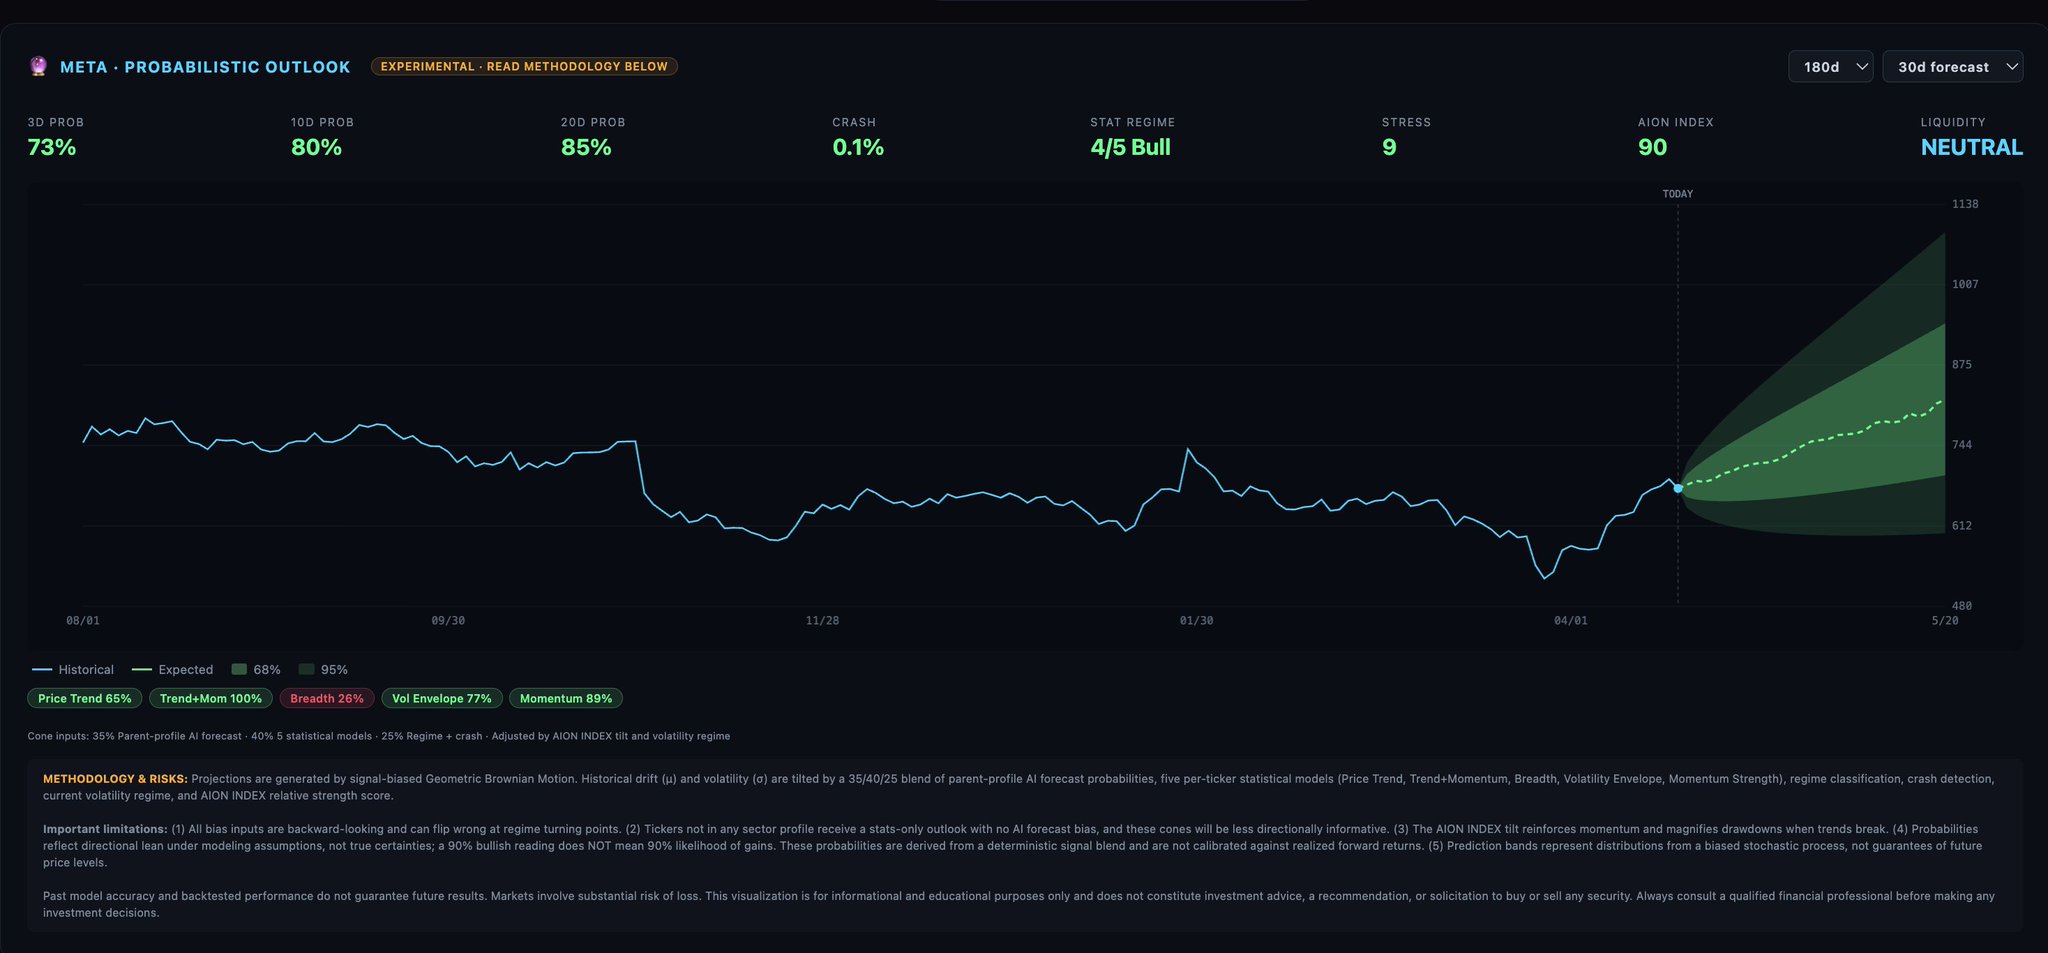2048x953 pixels.
Task: Click the chevron arrow on 30d forecast selector
Action: coord(2011,67)
